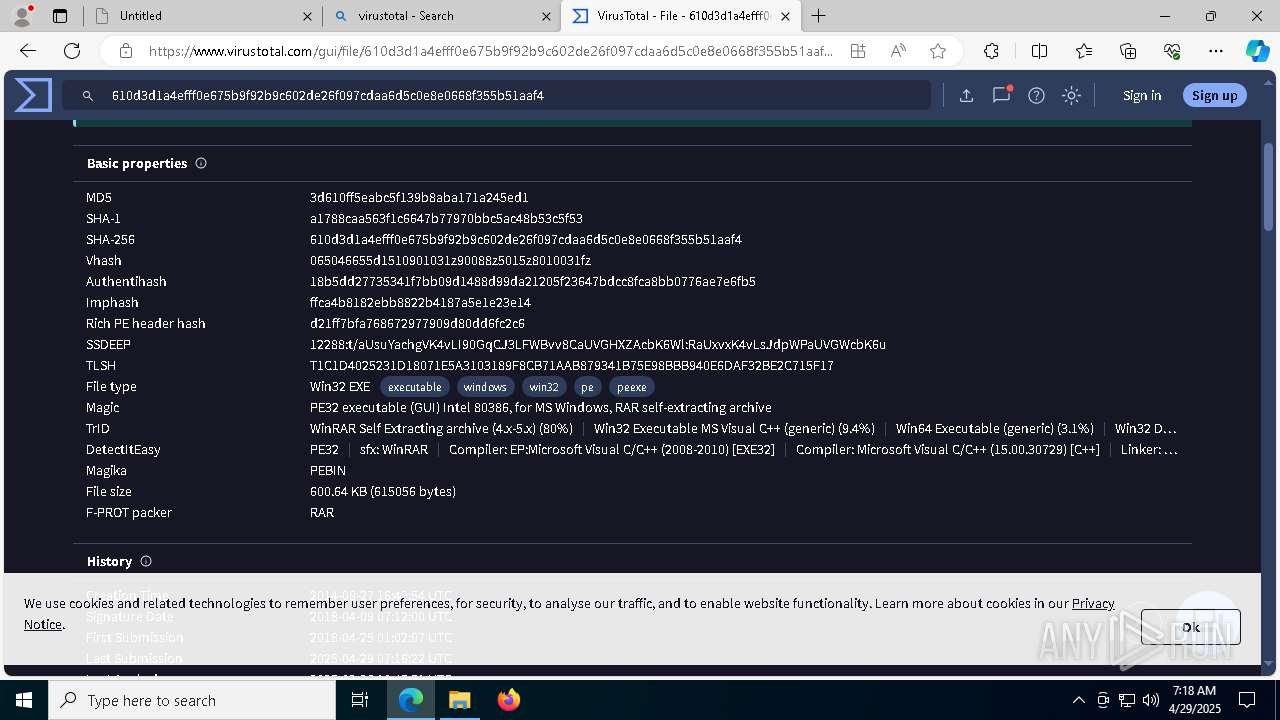Viewport: 1280px width, 720px height.
Task: Open browser Extensions puzzle icon
Action: (x=991, y=51)
